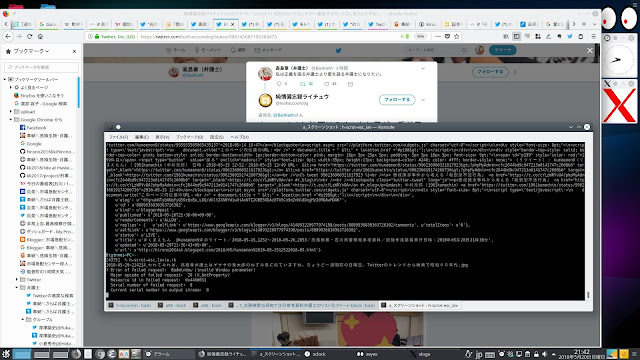Click フォローする on the profile header
Screen dimensions: 640x360
coord(490,72)
